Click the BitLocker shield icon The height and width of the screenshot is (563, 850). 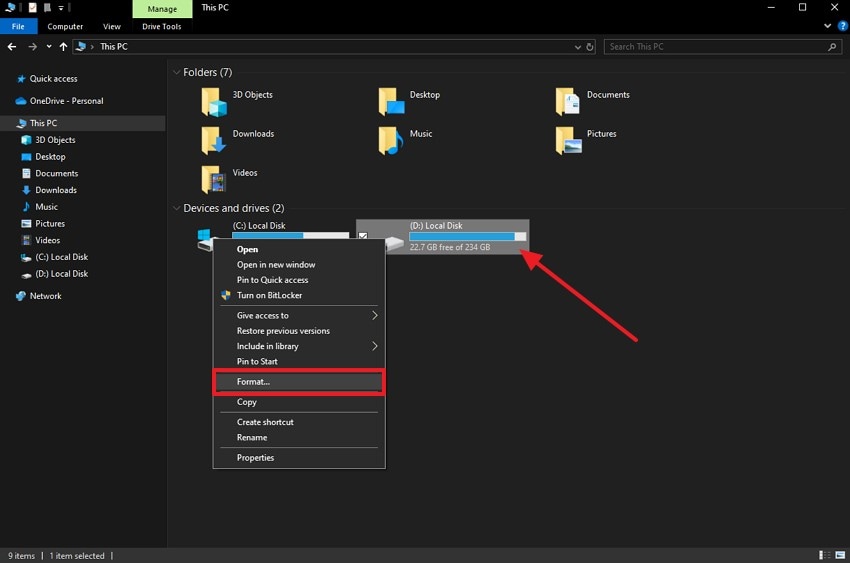coord(226,295)
